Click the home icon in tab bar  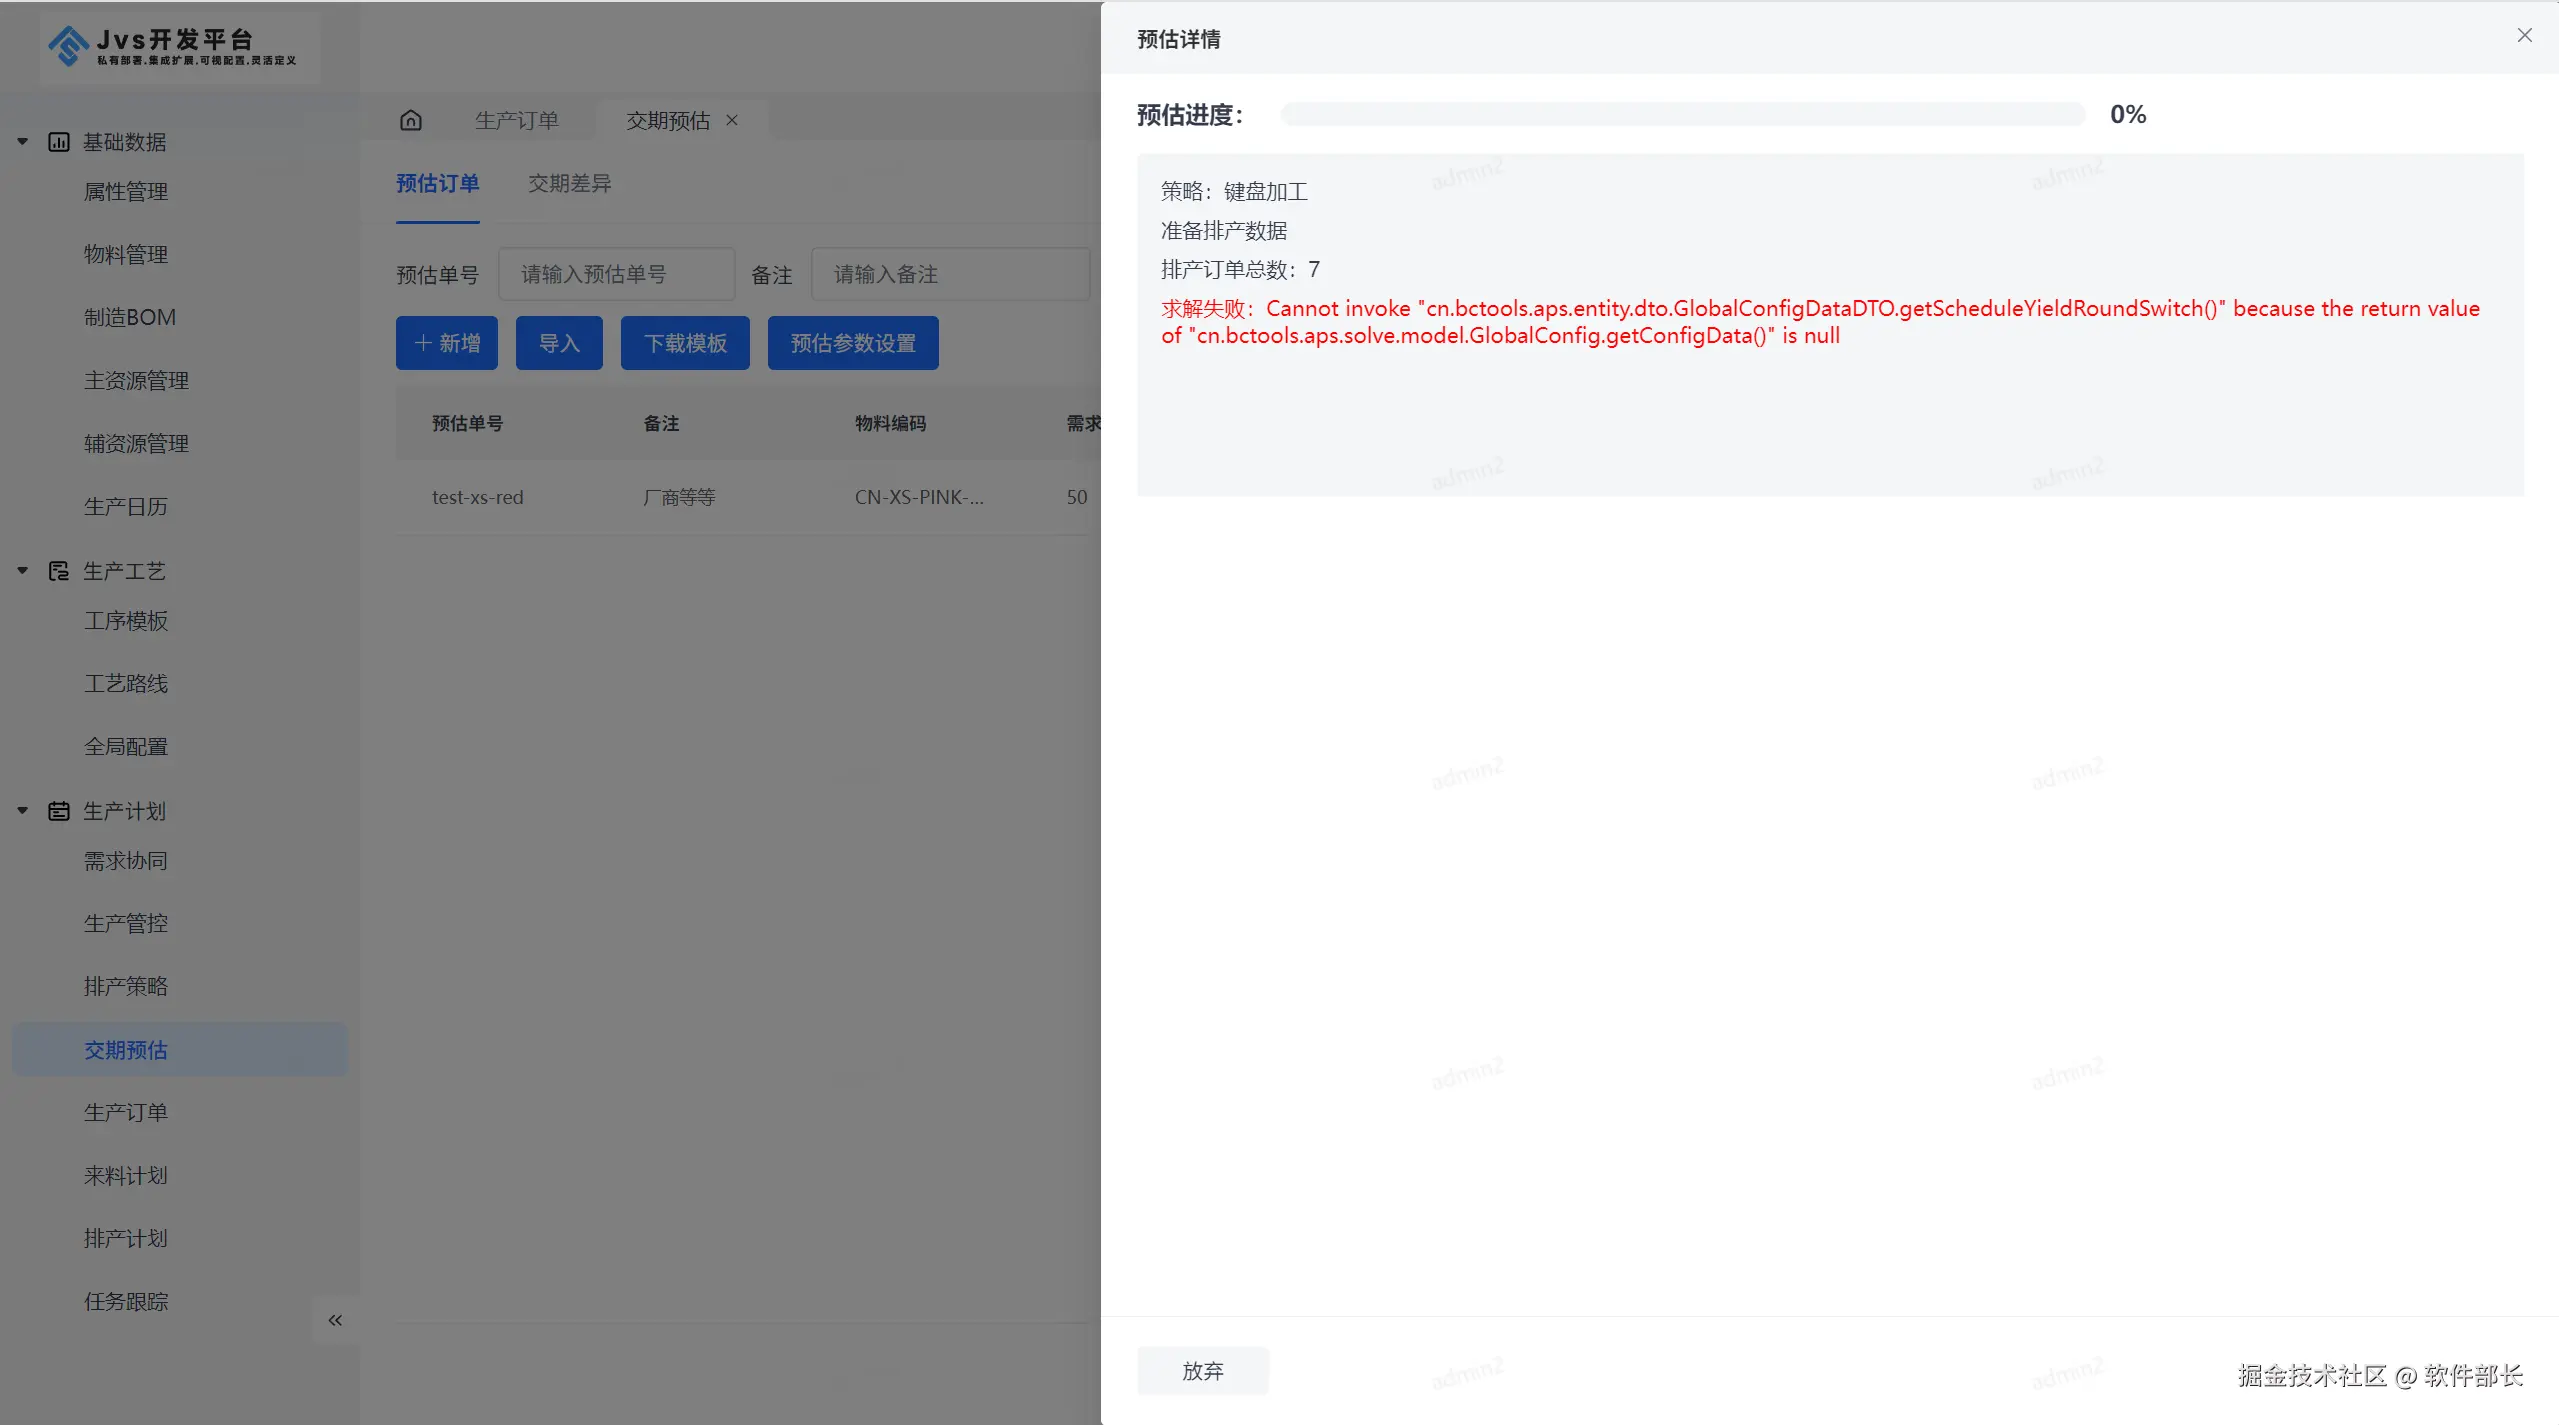click(410, 120)
